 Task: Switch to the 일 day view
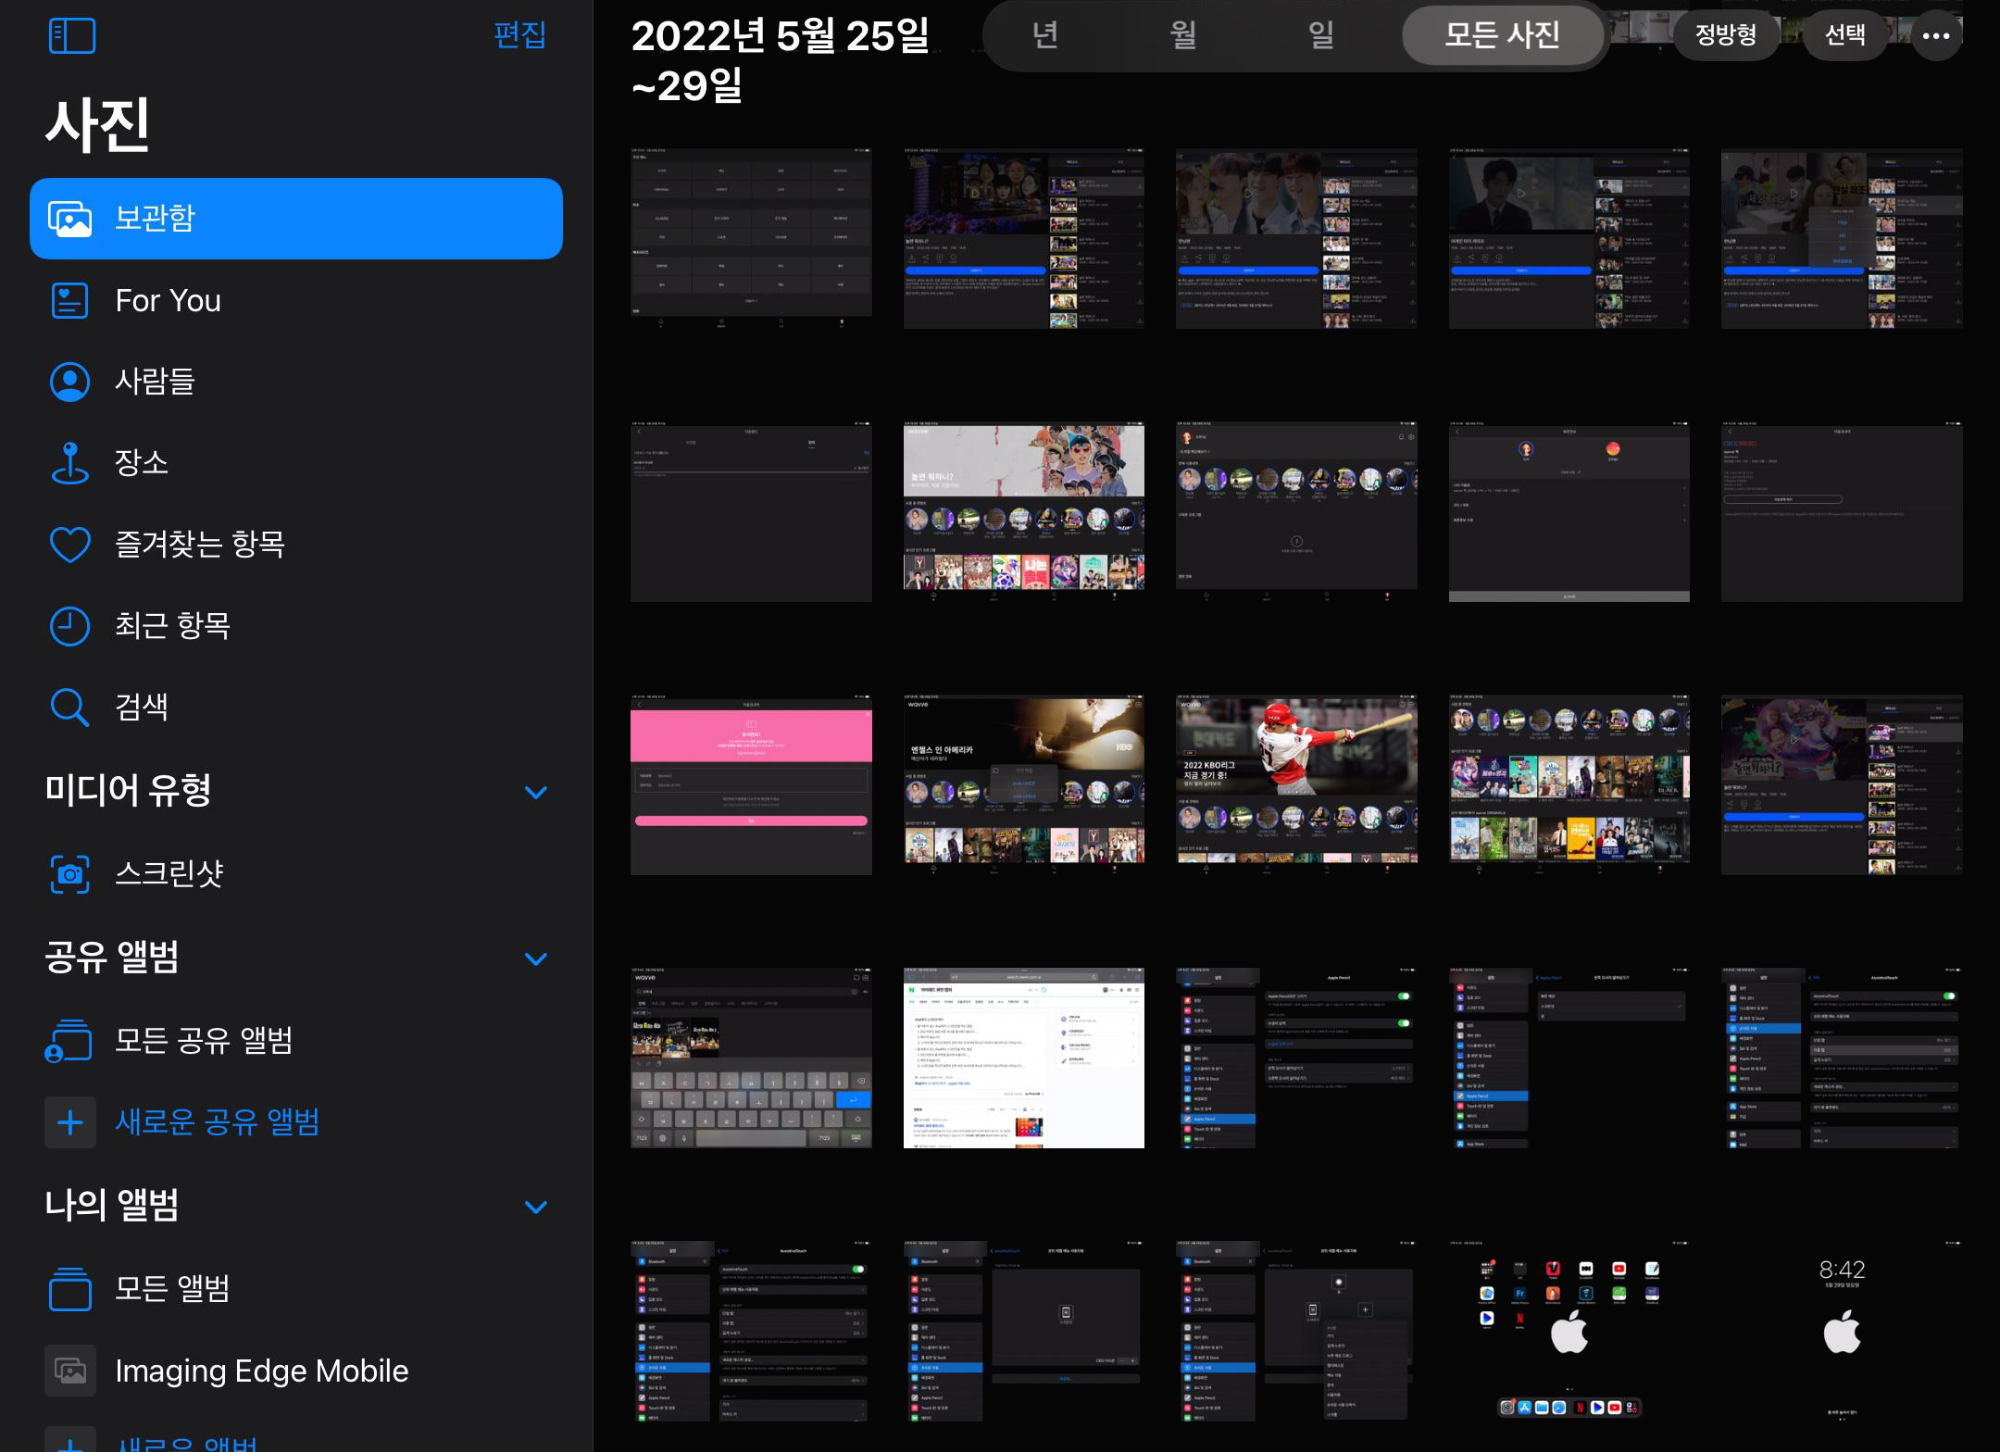pyautogui.click(x=1321, y=36)
